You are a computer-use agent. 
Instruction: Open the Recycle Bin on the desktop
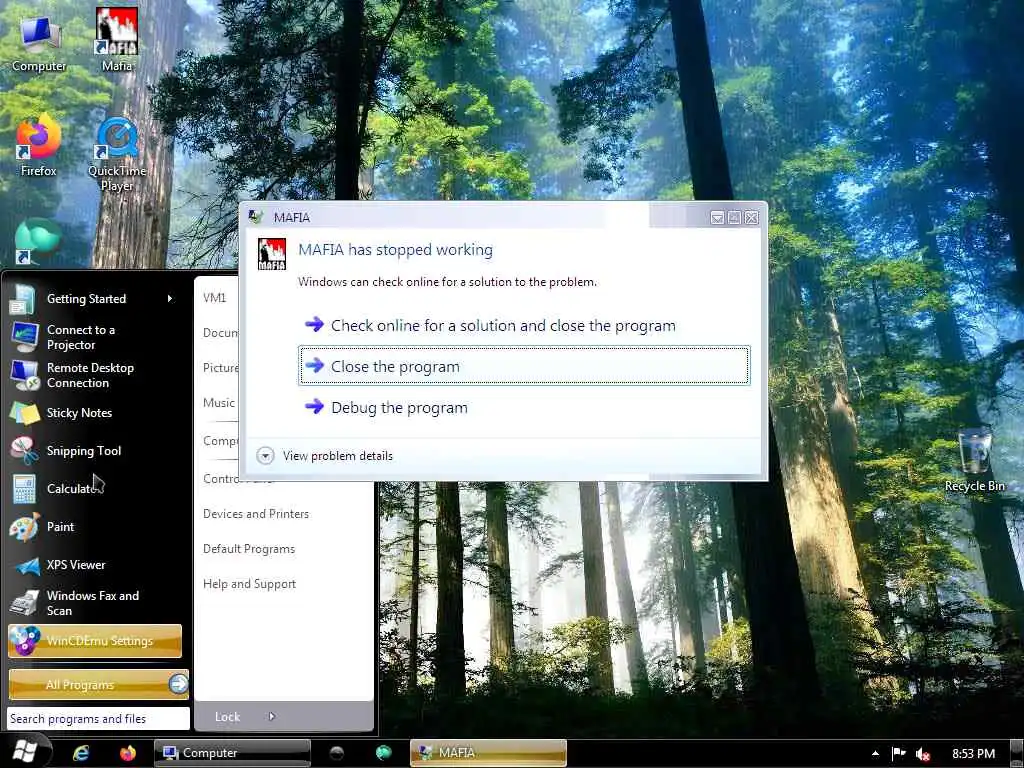point(975,460)
